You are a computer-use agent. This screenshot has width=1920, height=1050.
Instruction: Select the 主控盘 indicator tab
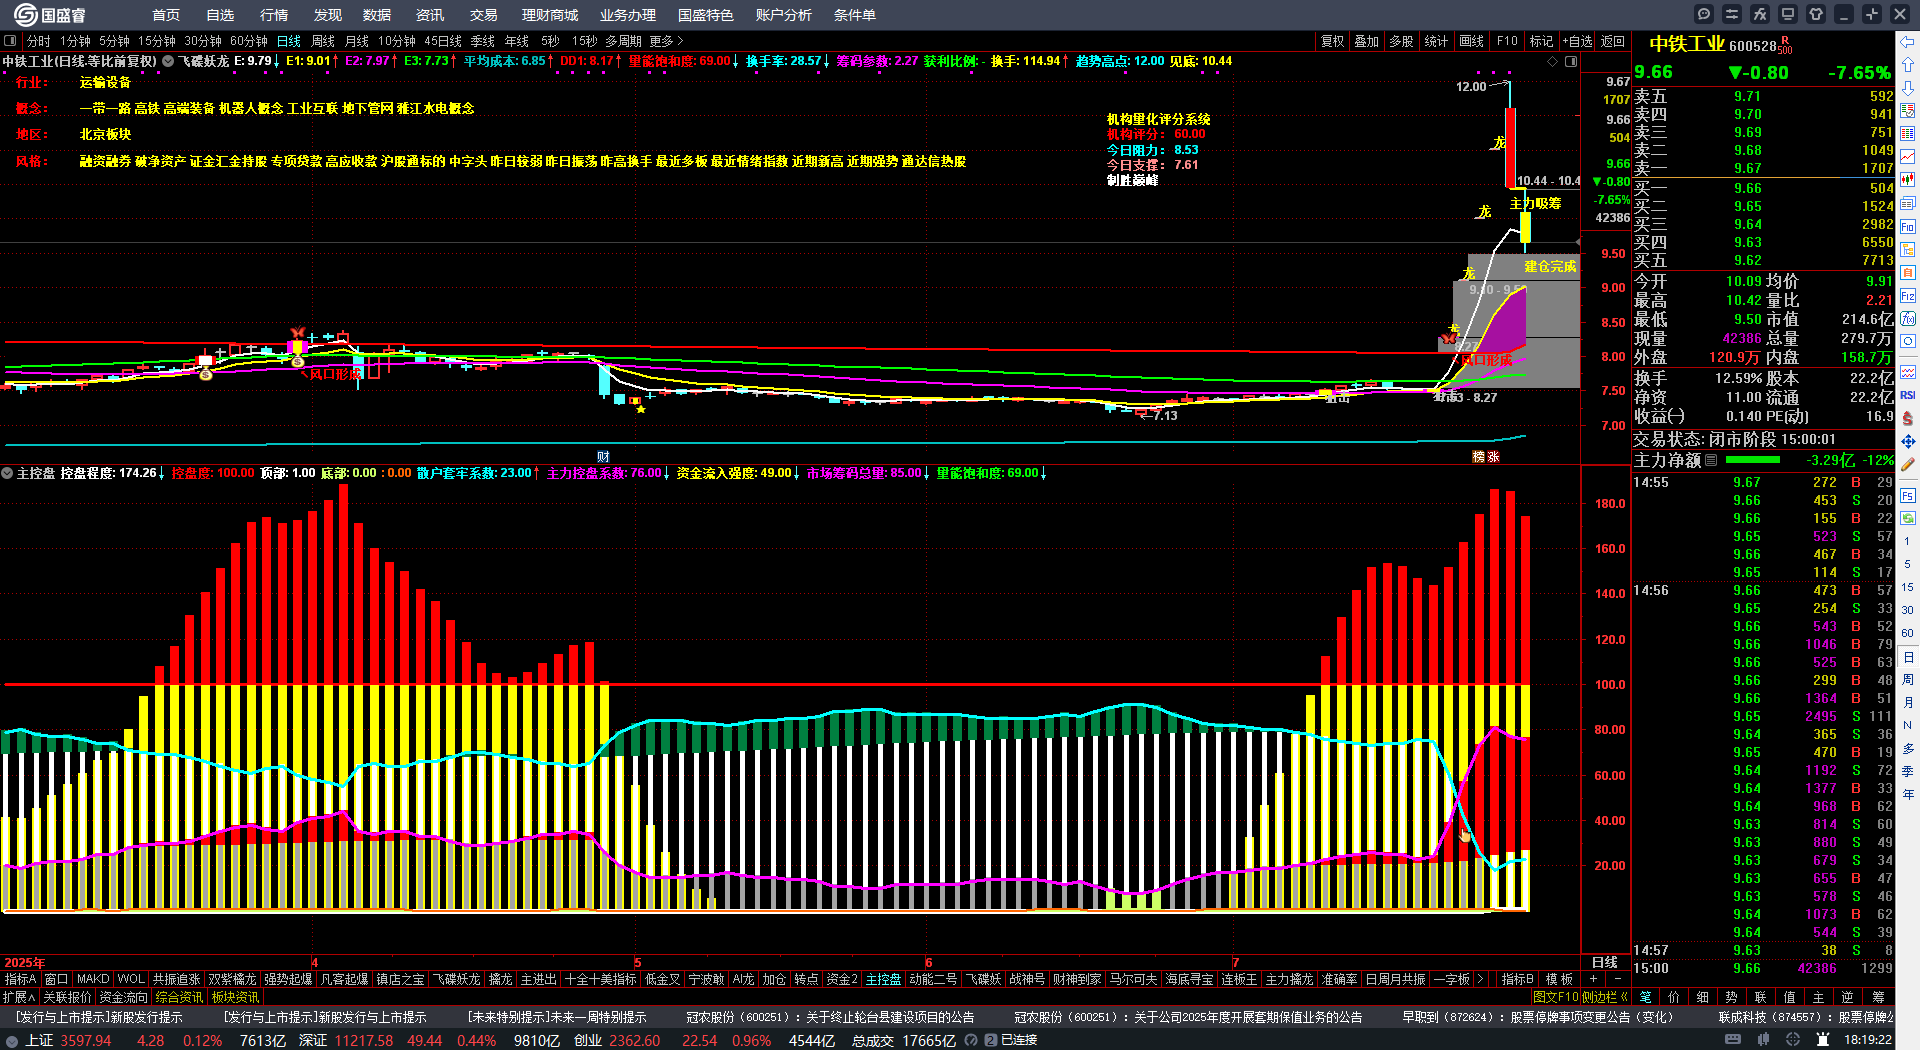point(883,979)
